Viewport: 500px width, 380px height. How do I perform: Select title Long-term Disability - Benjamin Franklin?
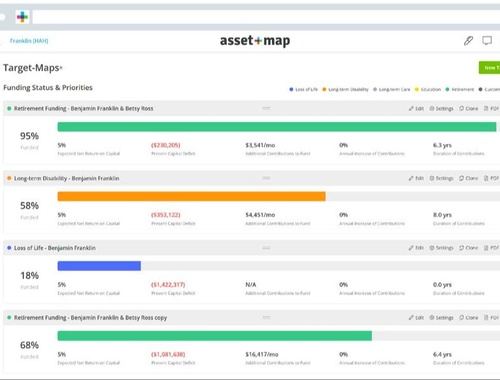click(x=67, y=178)
